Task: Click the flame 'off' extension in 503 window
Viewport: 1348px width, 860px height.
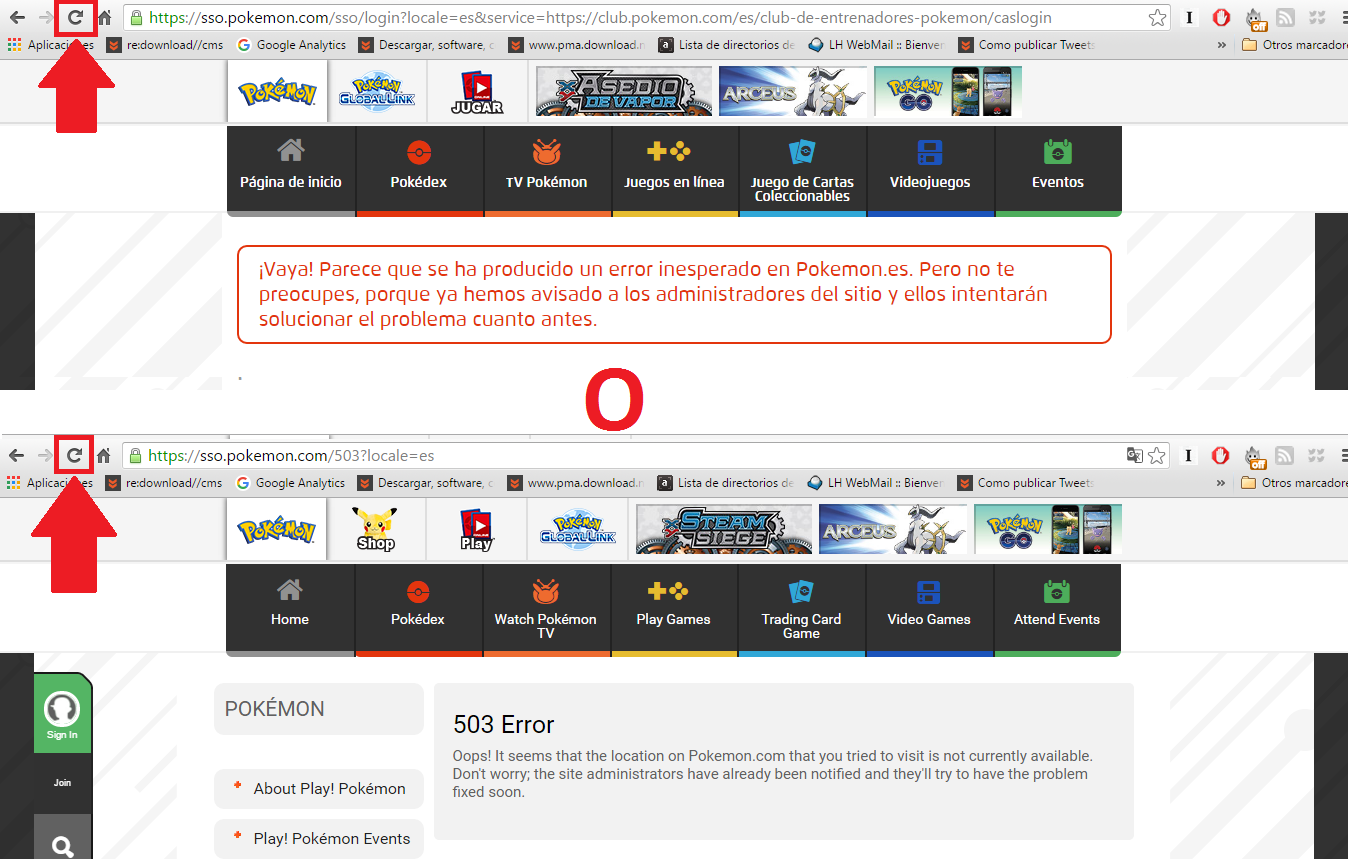Action: coord(1255,456)
